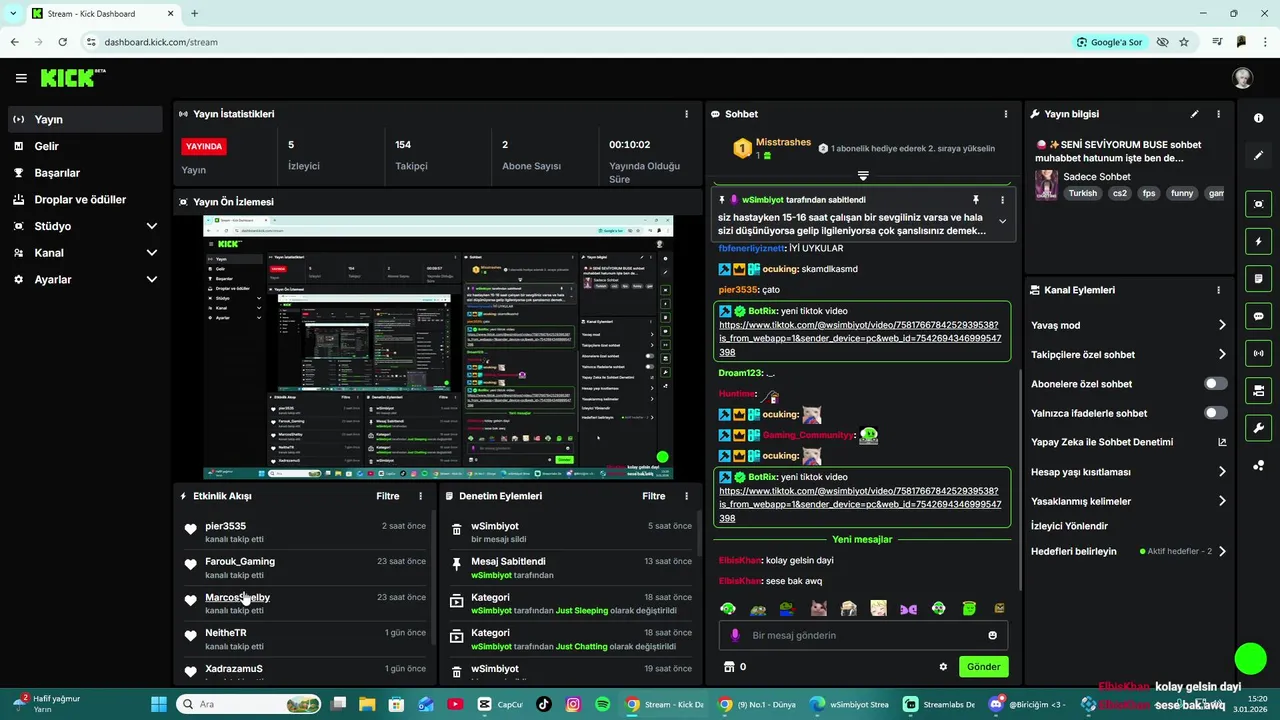
Task: Open pier3535 profile in Etkinlik Akışı
Action: point(225,526)
